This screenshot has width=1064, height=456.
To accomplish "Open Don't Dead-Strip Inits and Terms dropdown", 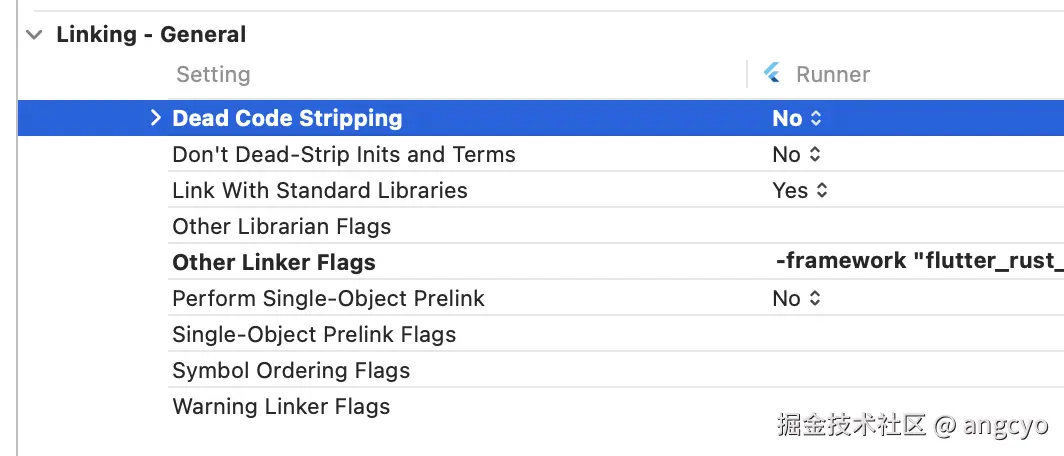I will (x=797, y=155).
